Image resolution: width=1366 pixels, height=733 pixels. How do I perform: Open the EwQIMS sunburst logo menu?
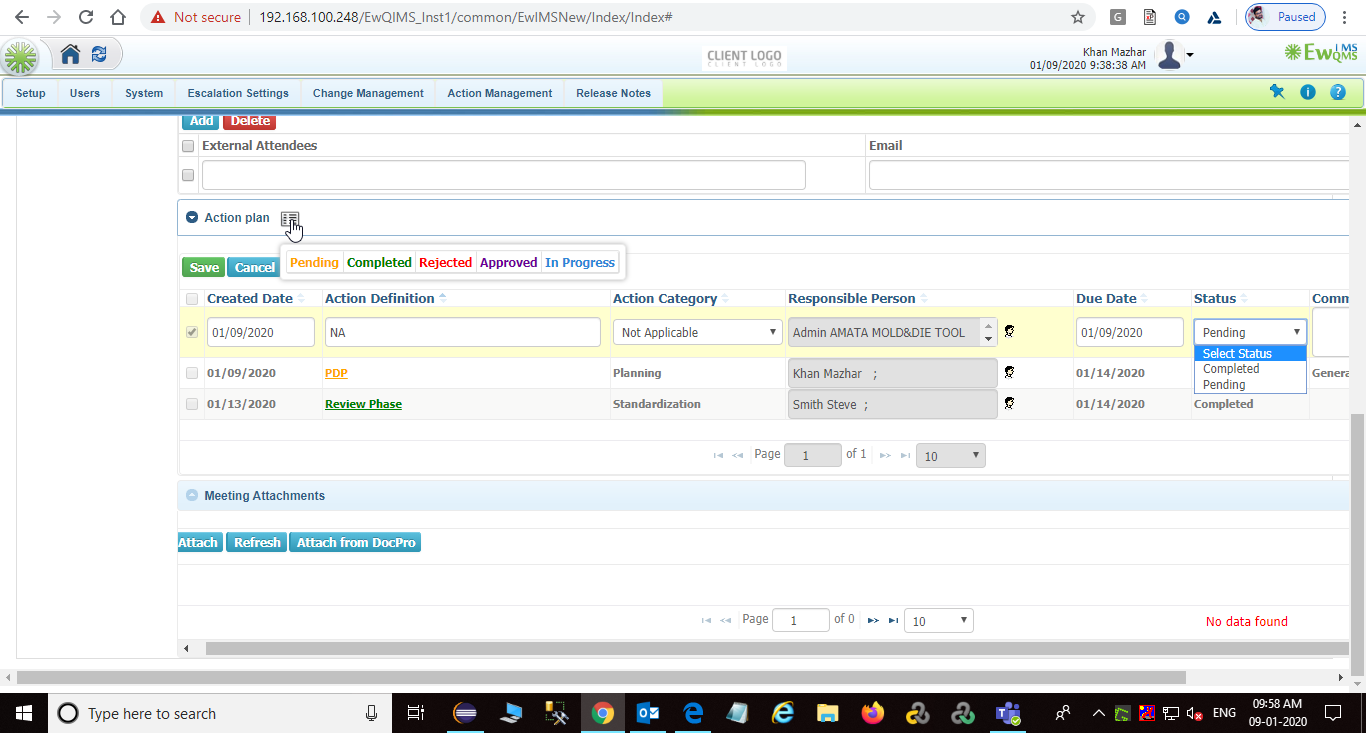[x=20, y=58]
